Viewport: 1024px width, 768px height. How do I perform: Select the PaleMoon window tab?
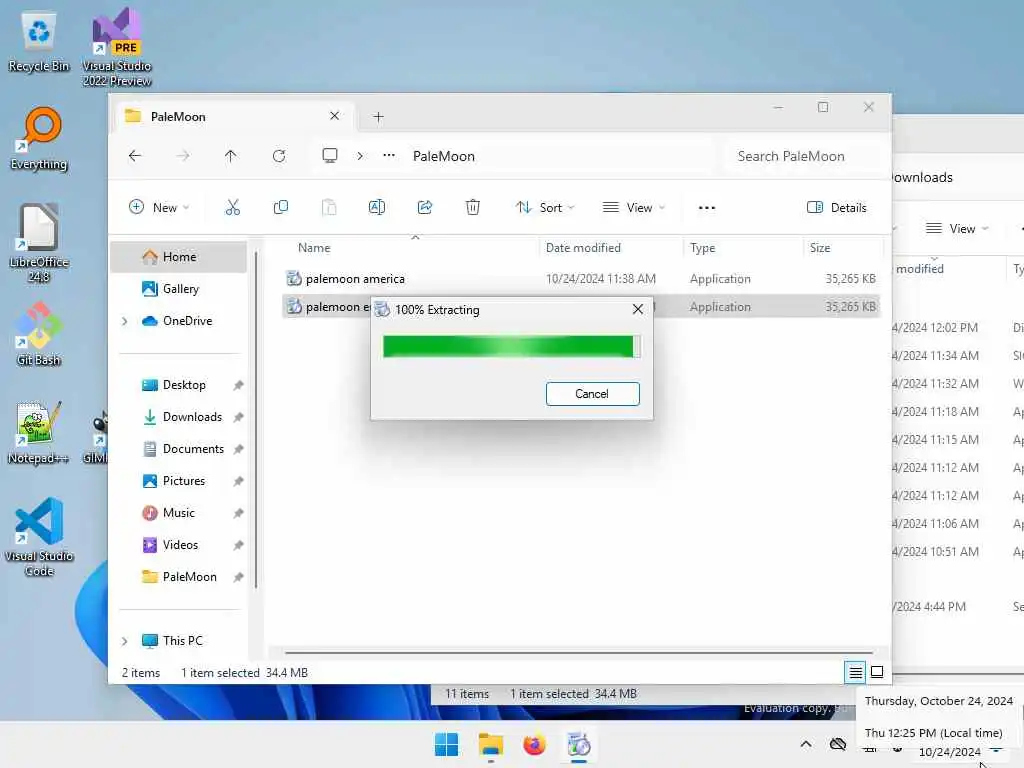point(233,116)
